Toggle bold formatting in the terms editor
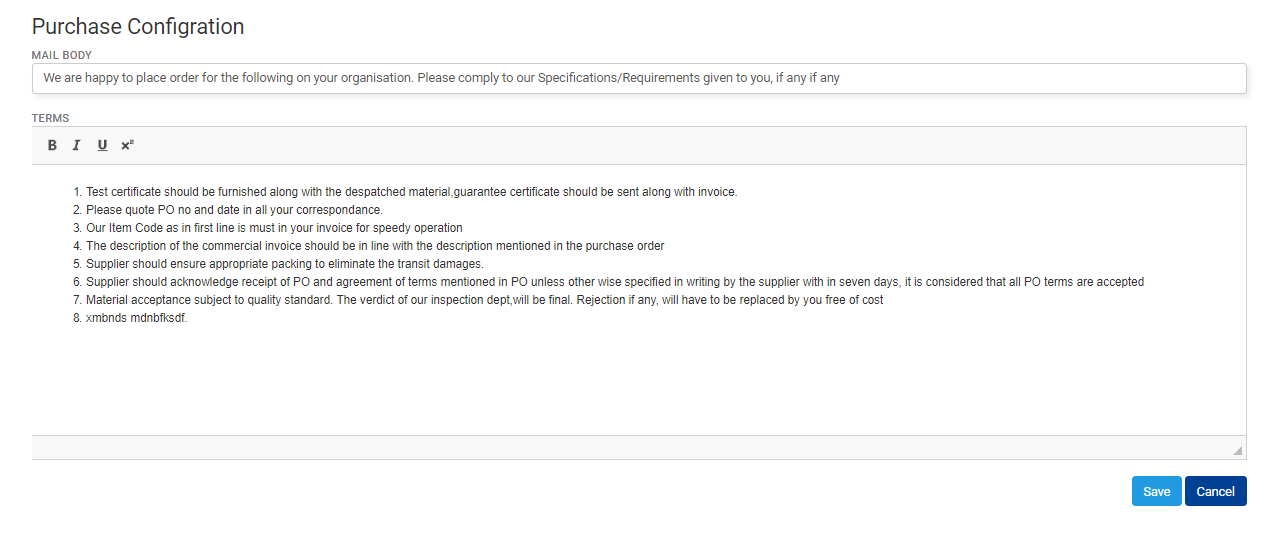The image size is (1281, 537). tap(52, 145)
